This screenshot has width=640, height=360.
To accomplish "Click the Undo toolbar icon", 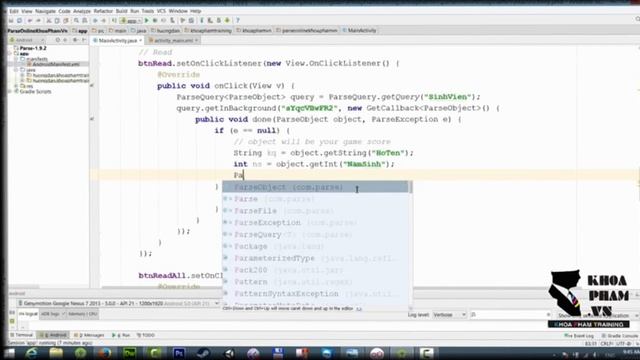I will 30,20.
